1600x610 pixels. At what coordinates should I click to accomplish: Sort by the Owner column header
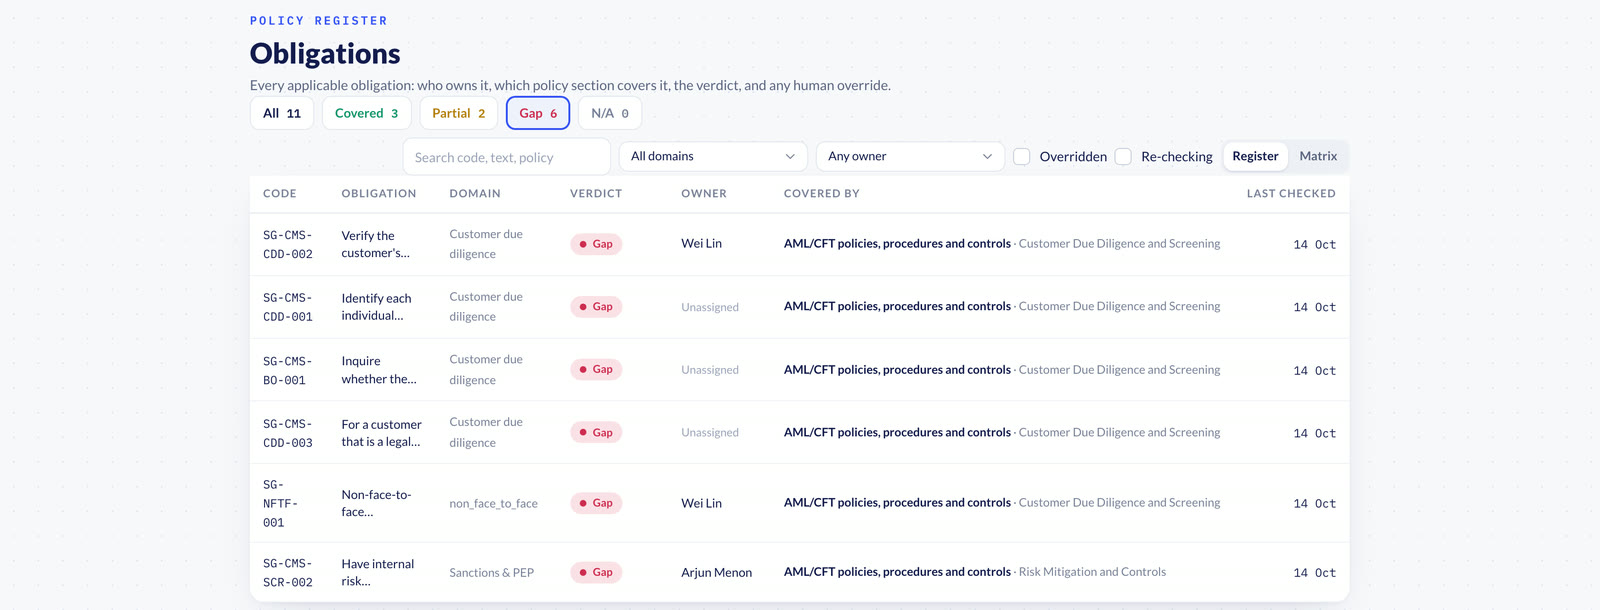704,194
